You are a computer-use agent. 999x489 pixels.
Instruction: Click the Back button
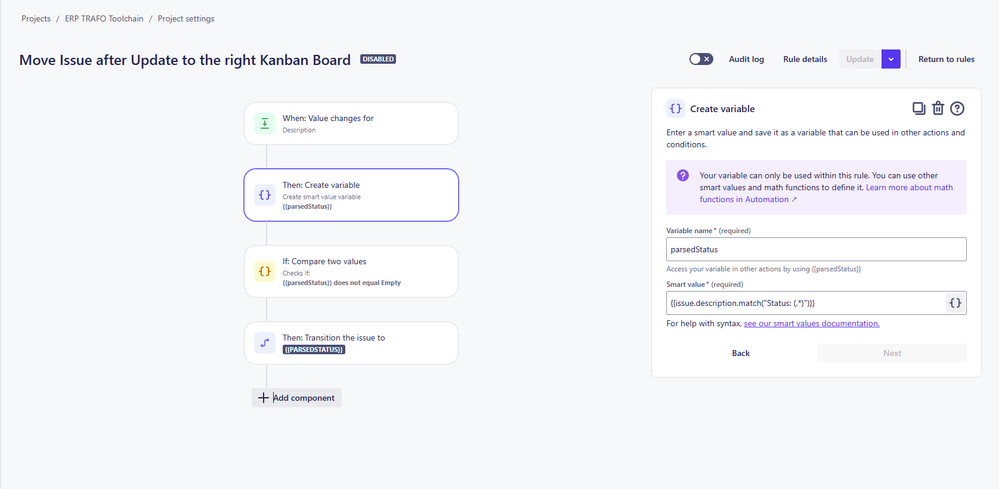coord(741,353)
